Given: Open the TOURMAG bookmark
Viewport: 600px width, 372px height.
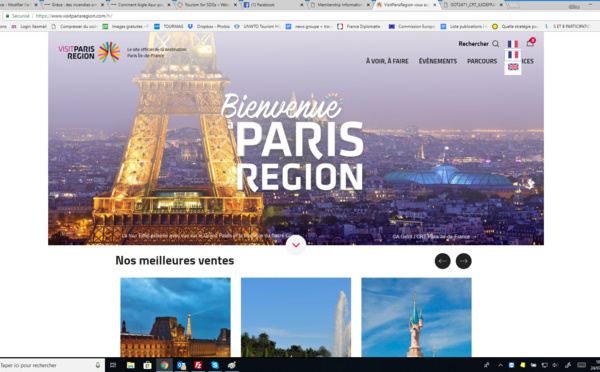Looking at the screenshot, I should [169, 26].
